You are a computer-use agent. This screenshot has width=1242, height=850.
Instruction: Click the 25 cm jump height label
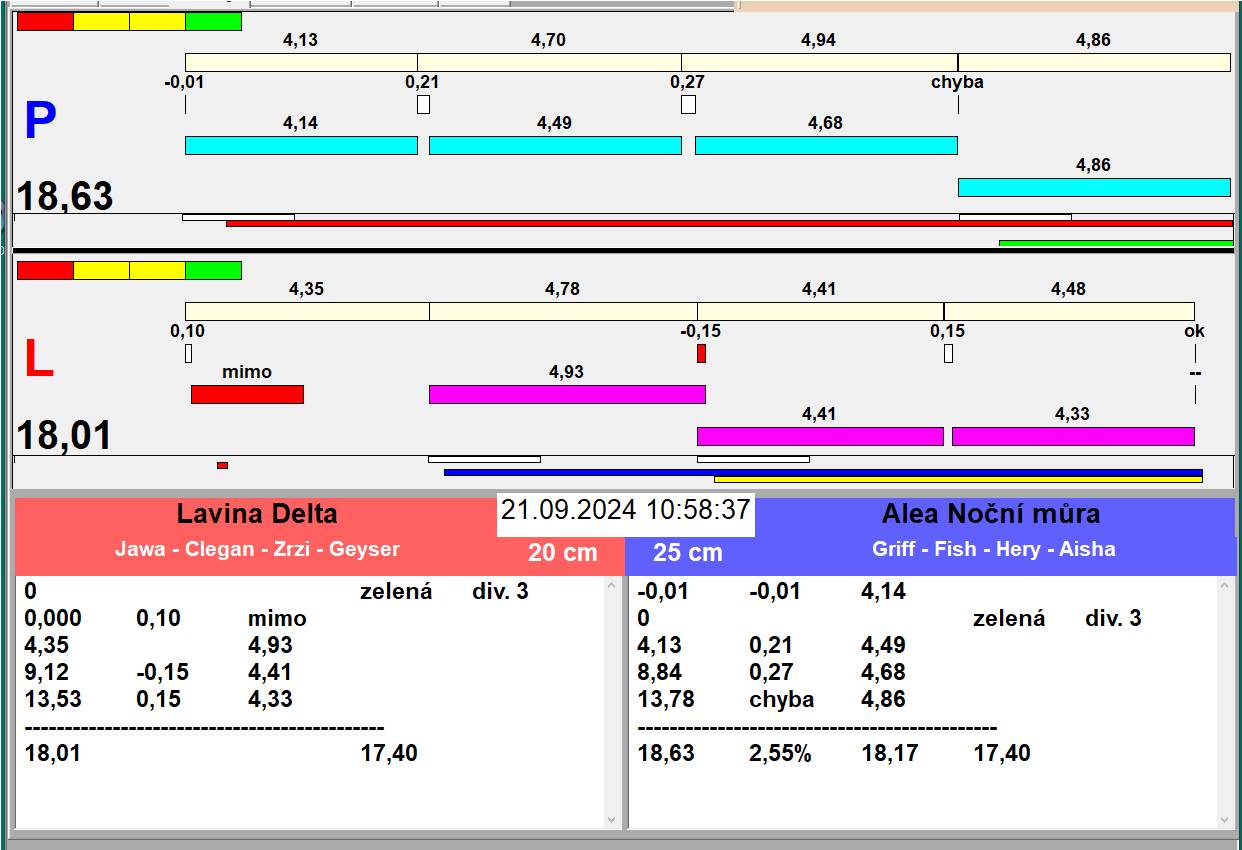(687, 553)
